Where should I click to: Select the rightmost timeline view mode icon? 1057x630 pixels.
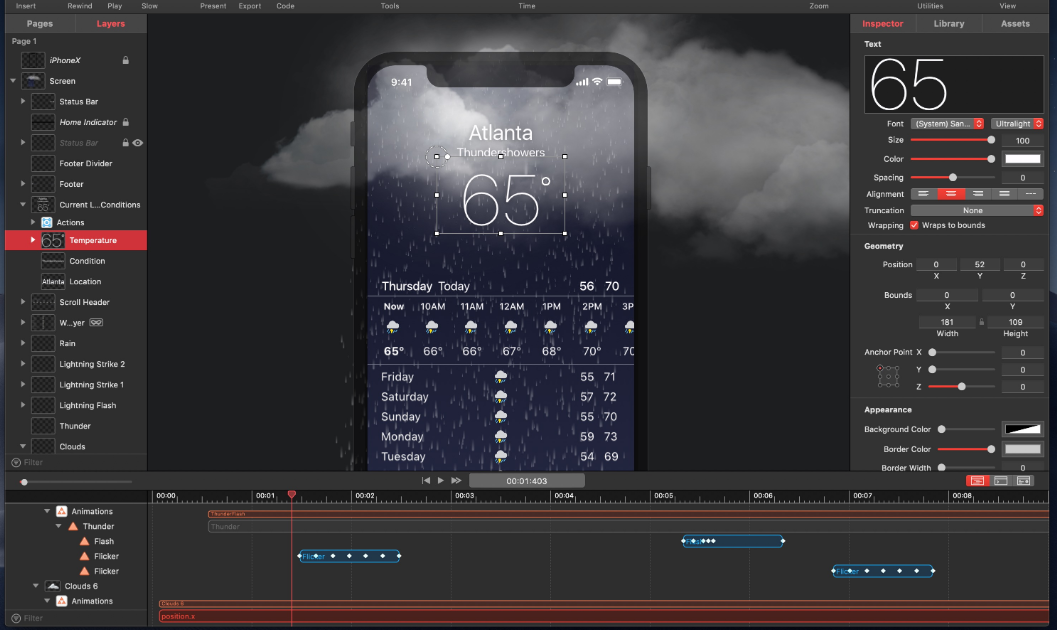pyautogui.click(x=1023, y=480)
